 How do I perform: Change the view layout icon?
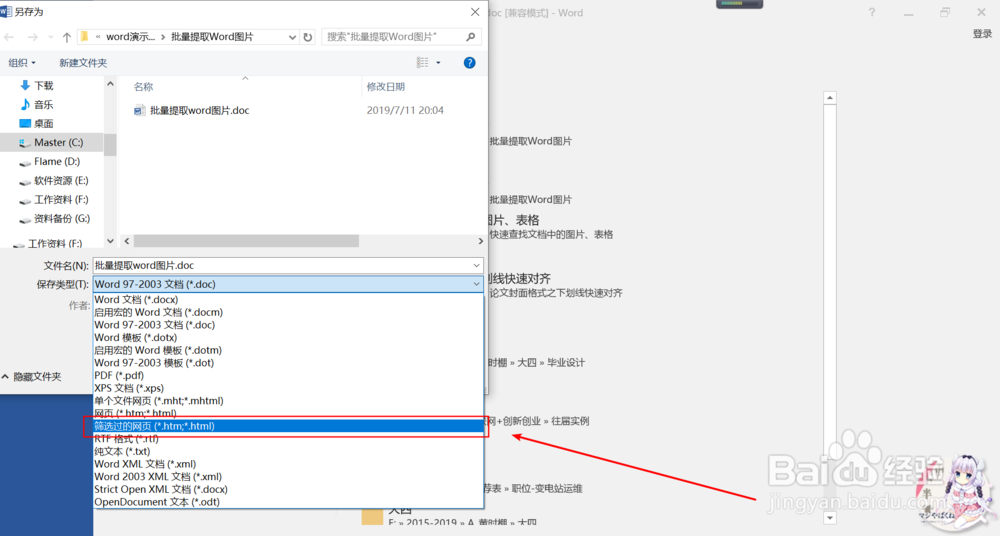tap(422, 62)
